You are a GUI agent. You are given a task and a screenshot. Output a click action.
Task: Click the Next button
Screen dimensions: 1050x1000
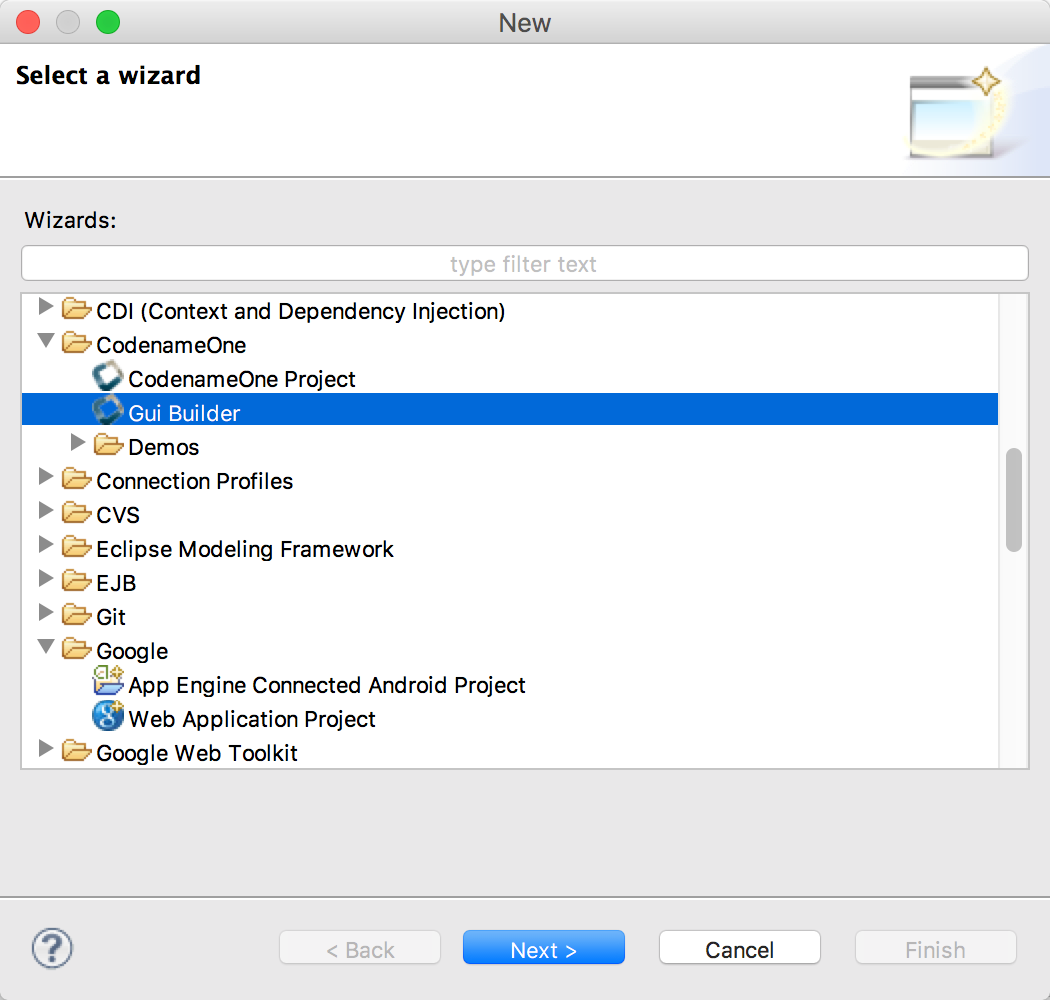pos(543,948)
